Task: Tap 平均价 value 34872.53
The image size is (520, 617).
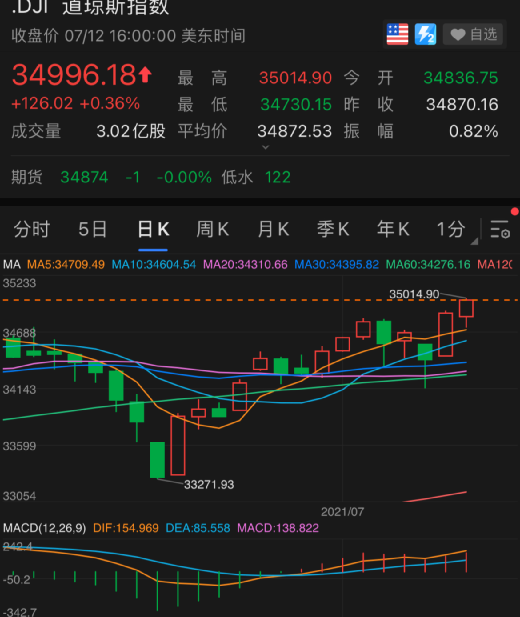Action: coord(294,131)
